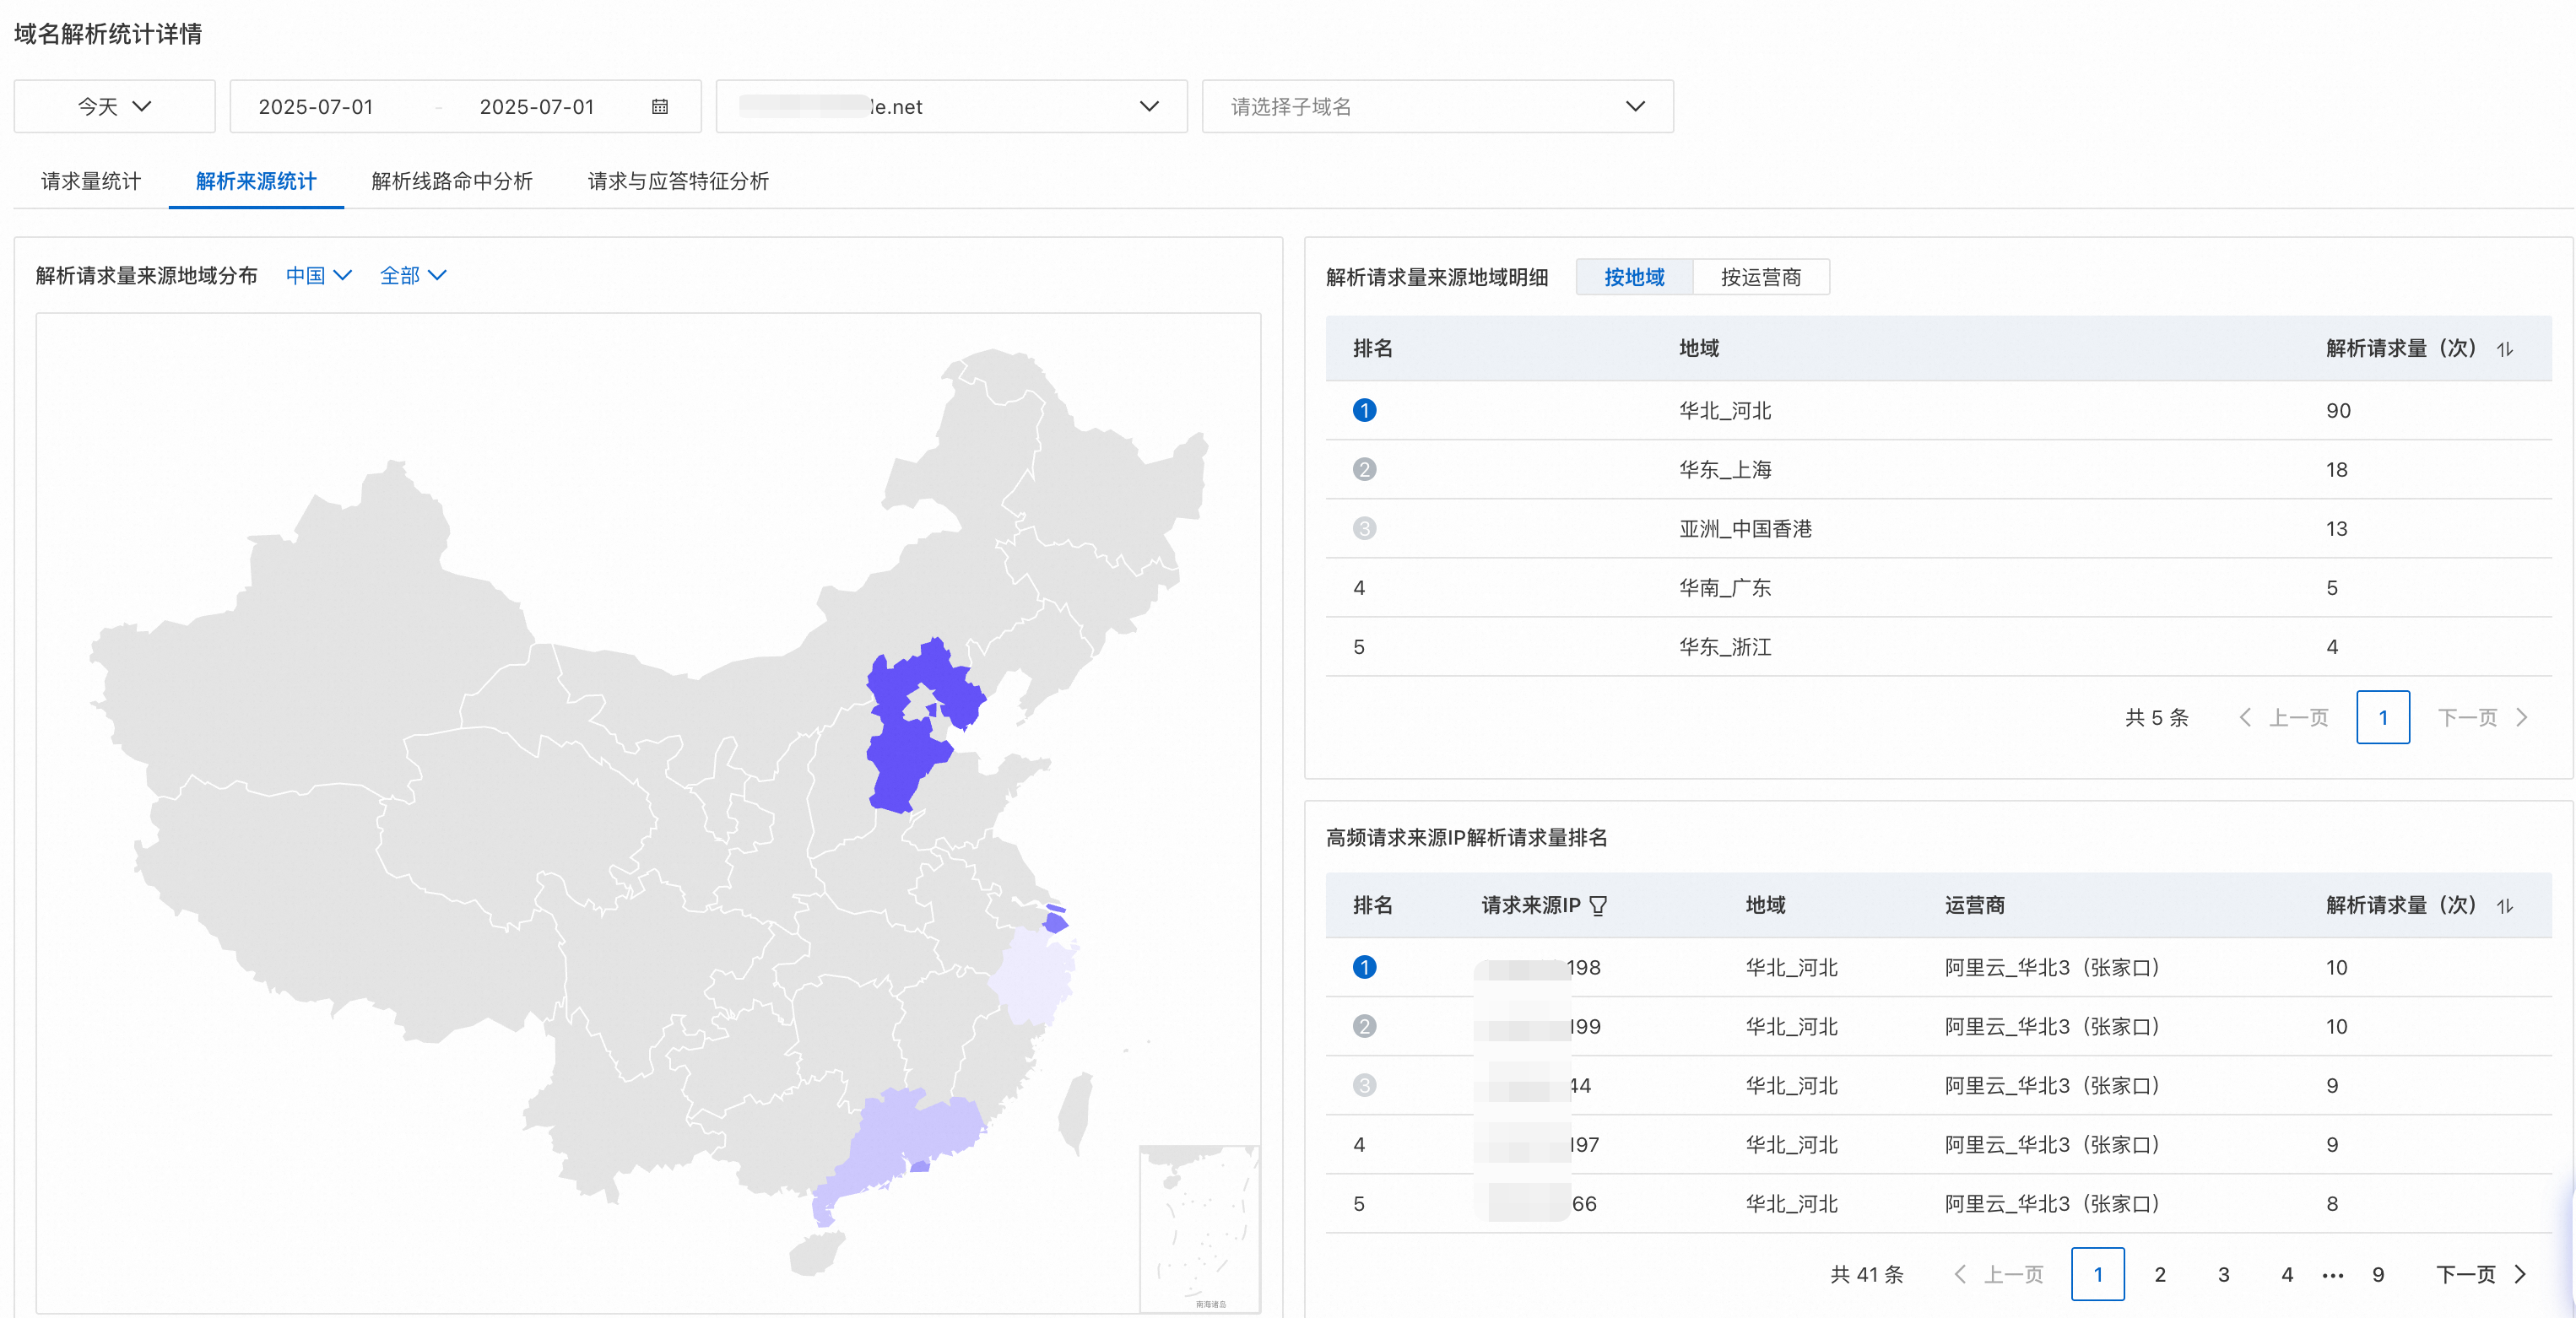This screenshot has height=1318, width=2576.
Task: Sort the IP ranking table by 解析请求量
Action: 2504,906
